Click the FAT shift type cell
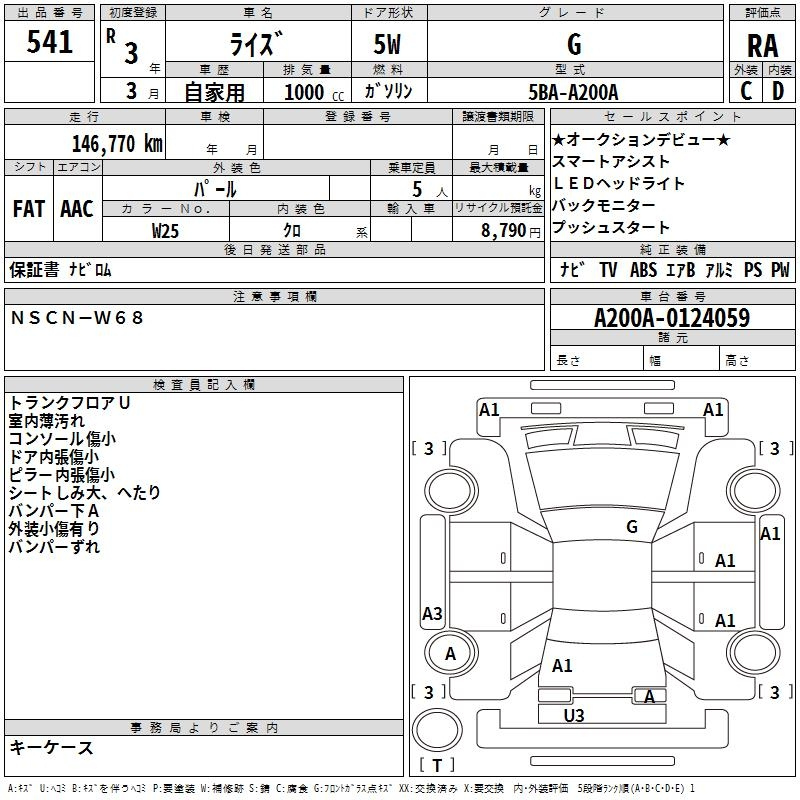 coord(28,209)
